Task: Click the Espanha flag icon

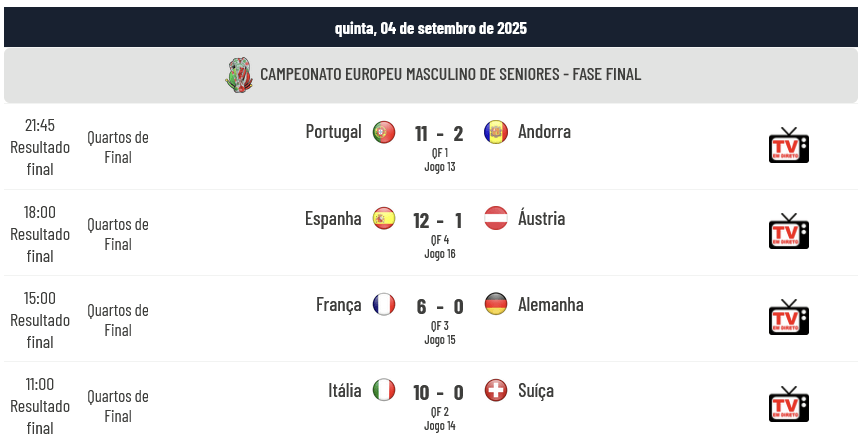Action: [384, 218]
